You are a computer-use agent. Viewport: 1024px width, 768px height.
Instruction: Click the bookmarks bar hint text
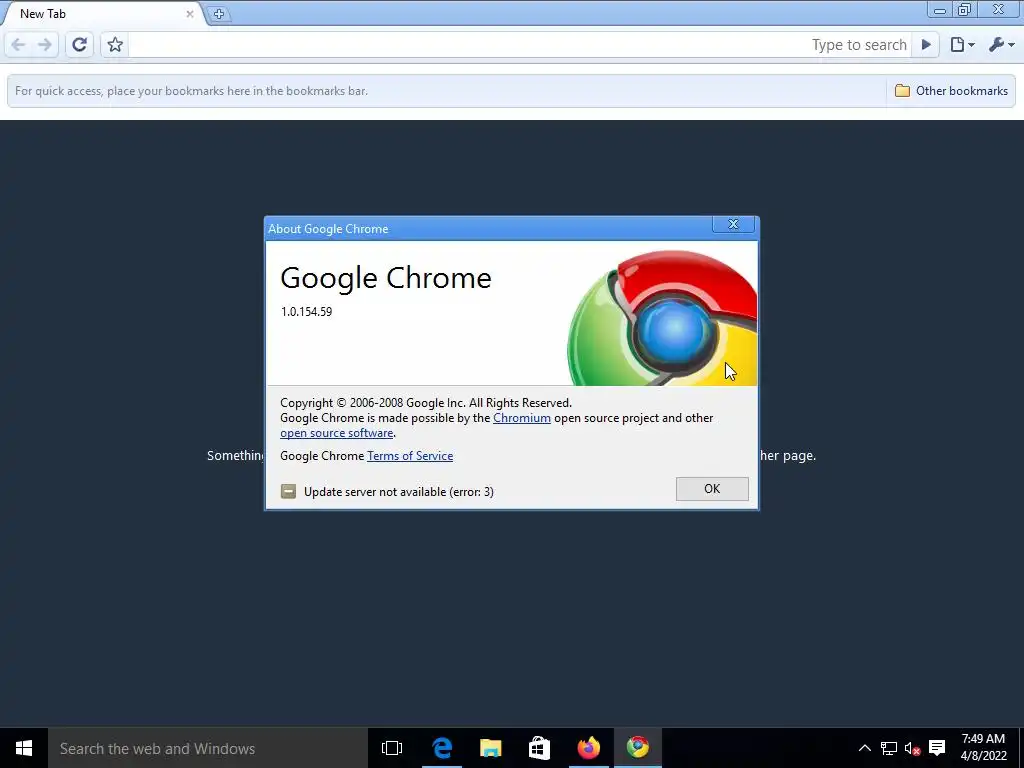coord(191,91)
